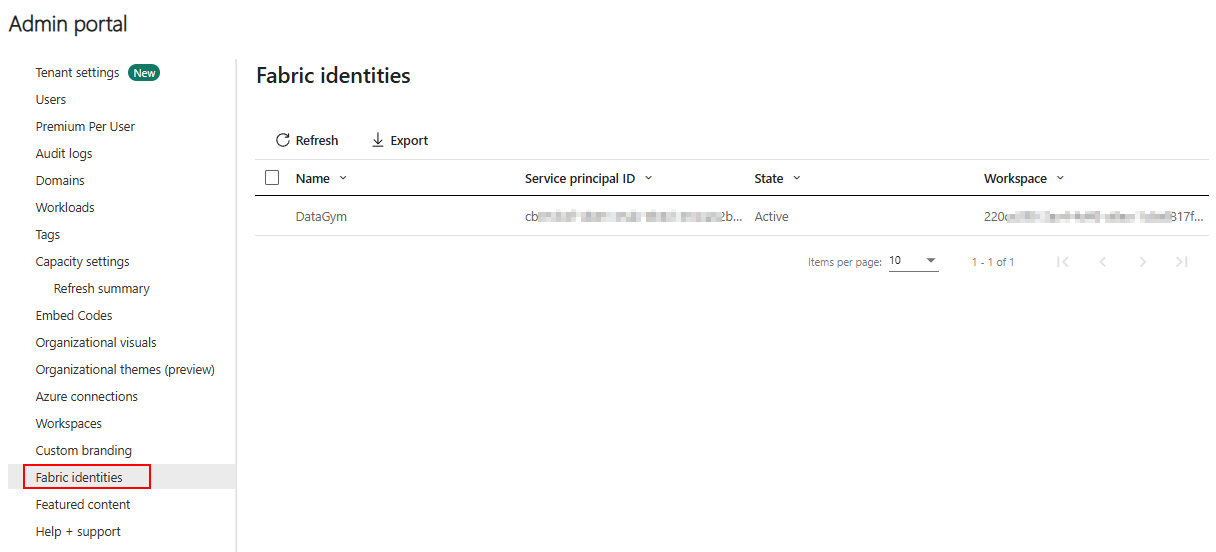Go to last page pagination icon
This screenshot has height=552, width=1216.
1182,262
